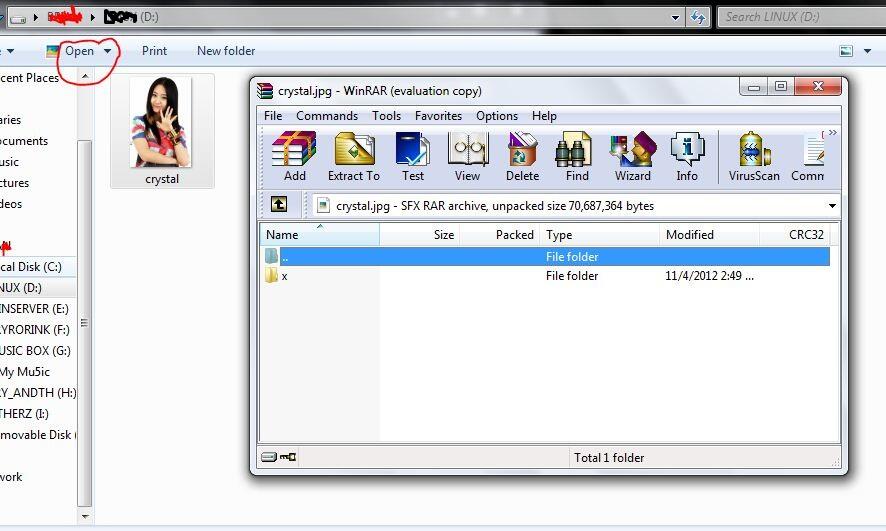886x531 pixels.
Task: Select the (H:) drive in sidebar
Action: 38,393
